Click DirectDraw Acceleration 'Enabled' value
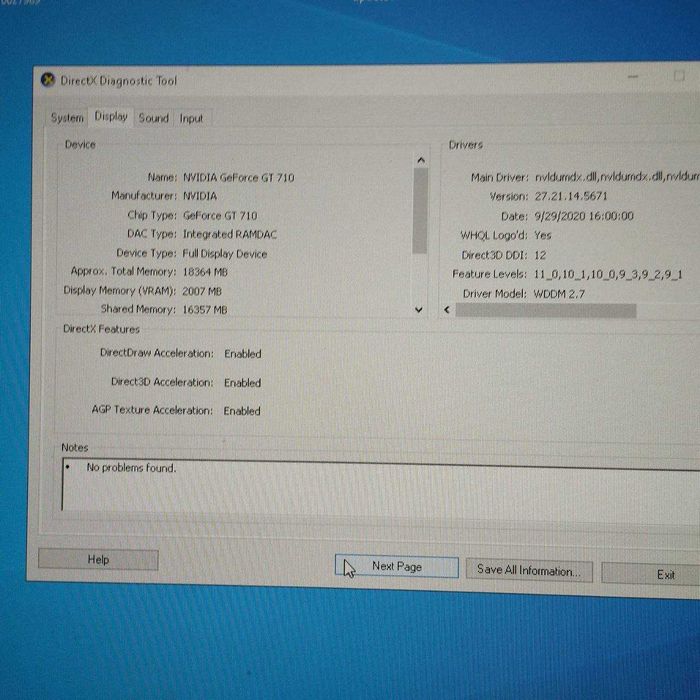Image resolution: width=700 pixels, height=700 pixels. click(x=243, y=354)
